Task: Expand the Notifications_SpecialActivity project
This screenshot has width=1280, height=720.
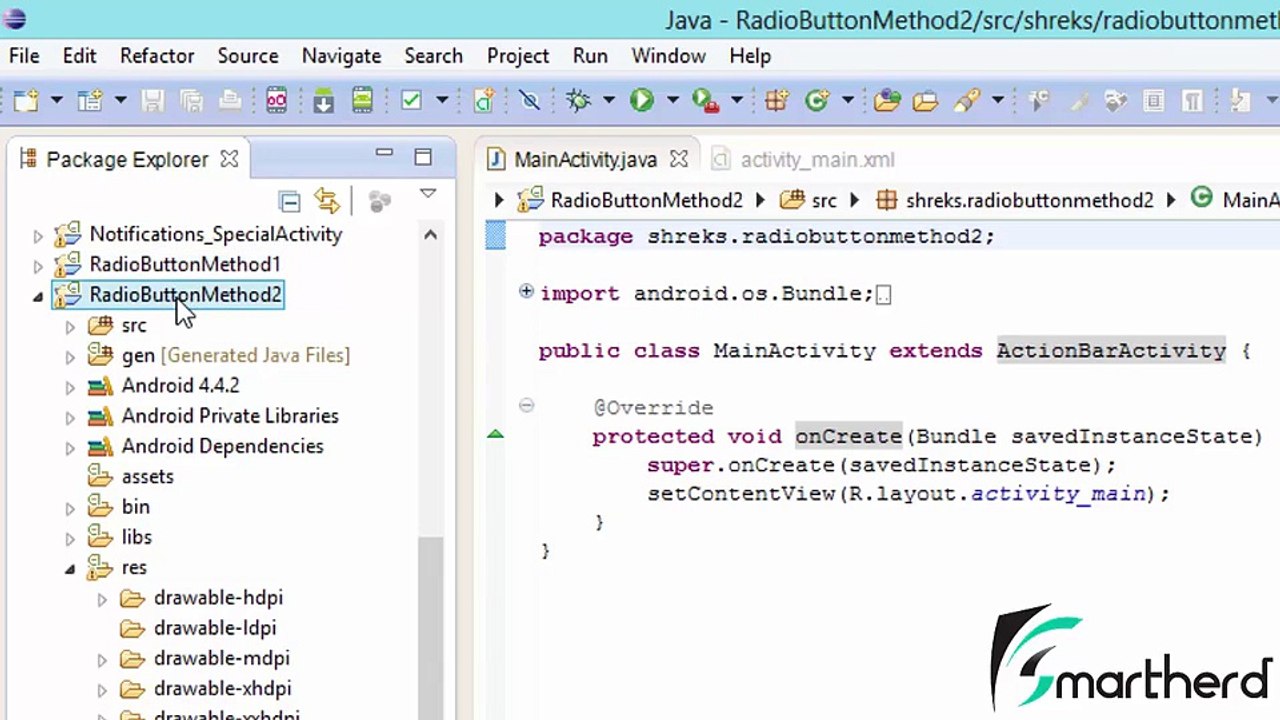Action: (x=38, y=236)
